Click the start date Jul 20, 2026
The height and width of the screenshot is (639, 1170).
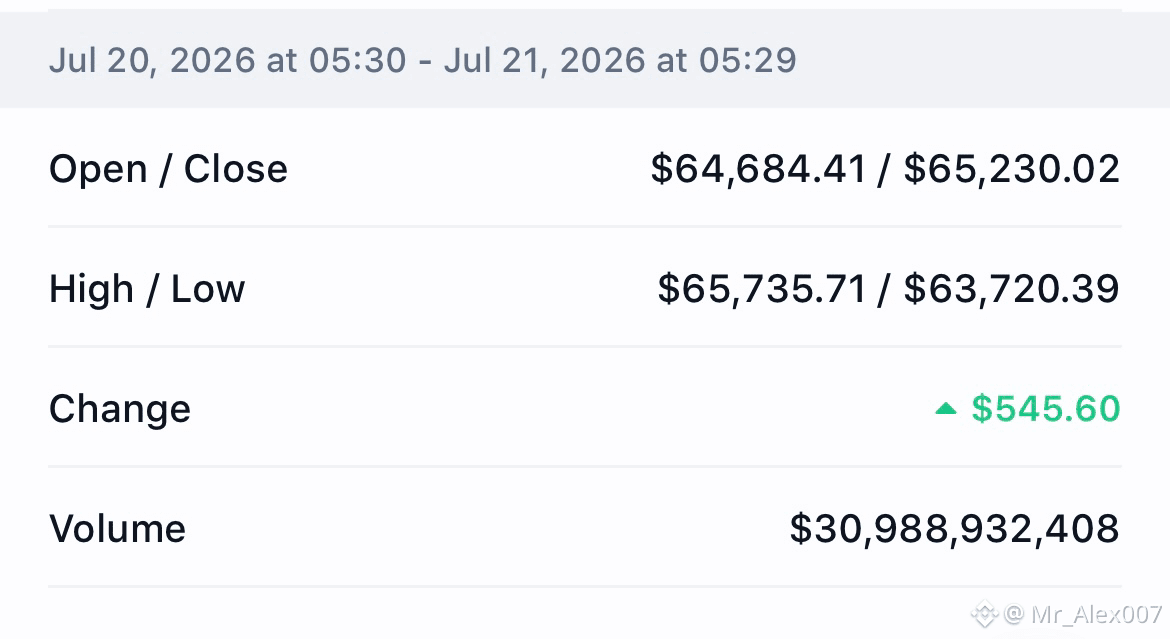pyautogui.click(x=152, y=60)
